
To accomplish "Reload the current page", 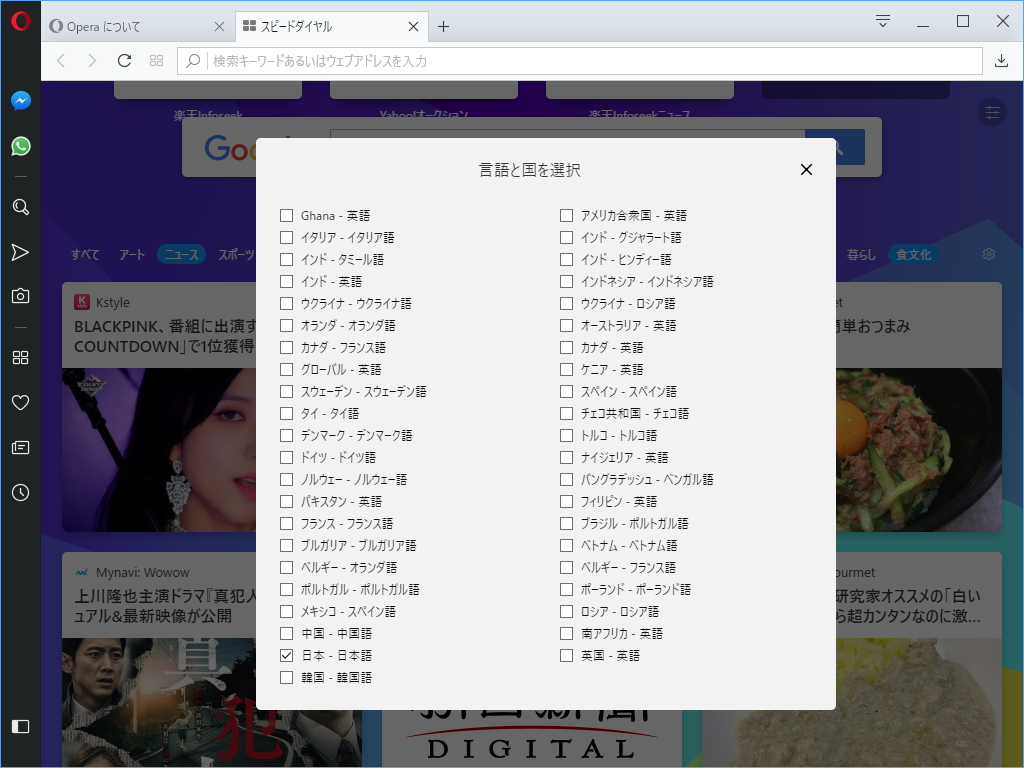I will [x=123, y=60].
